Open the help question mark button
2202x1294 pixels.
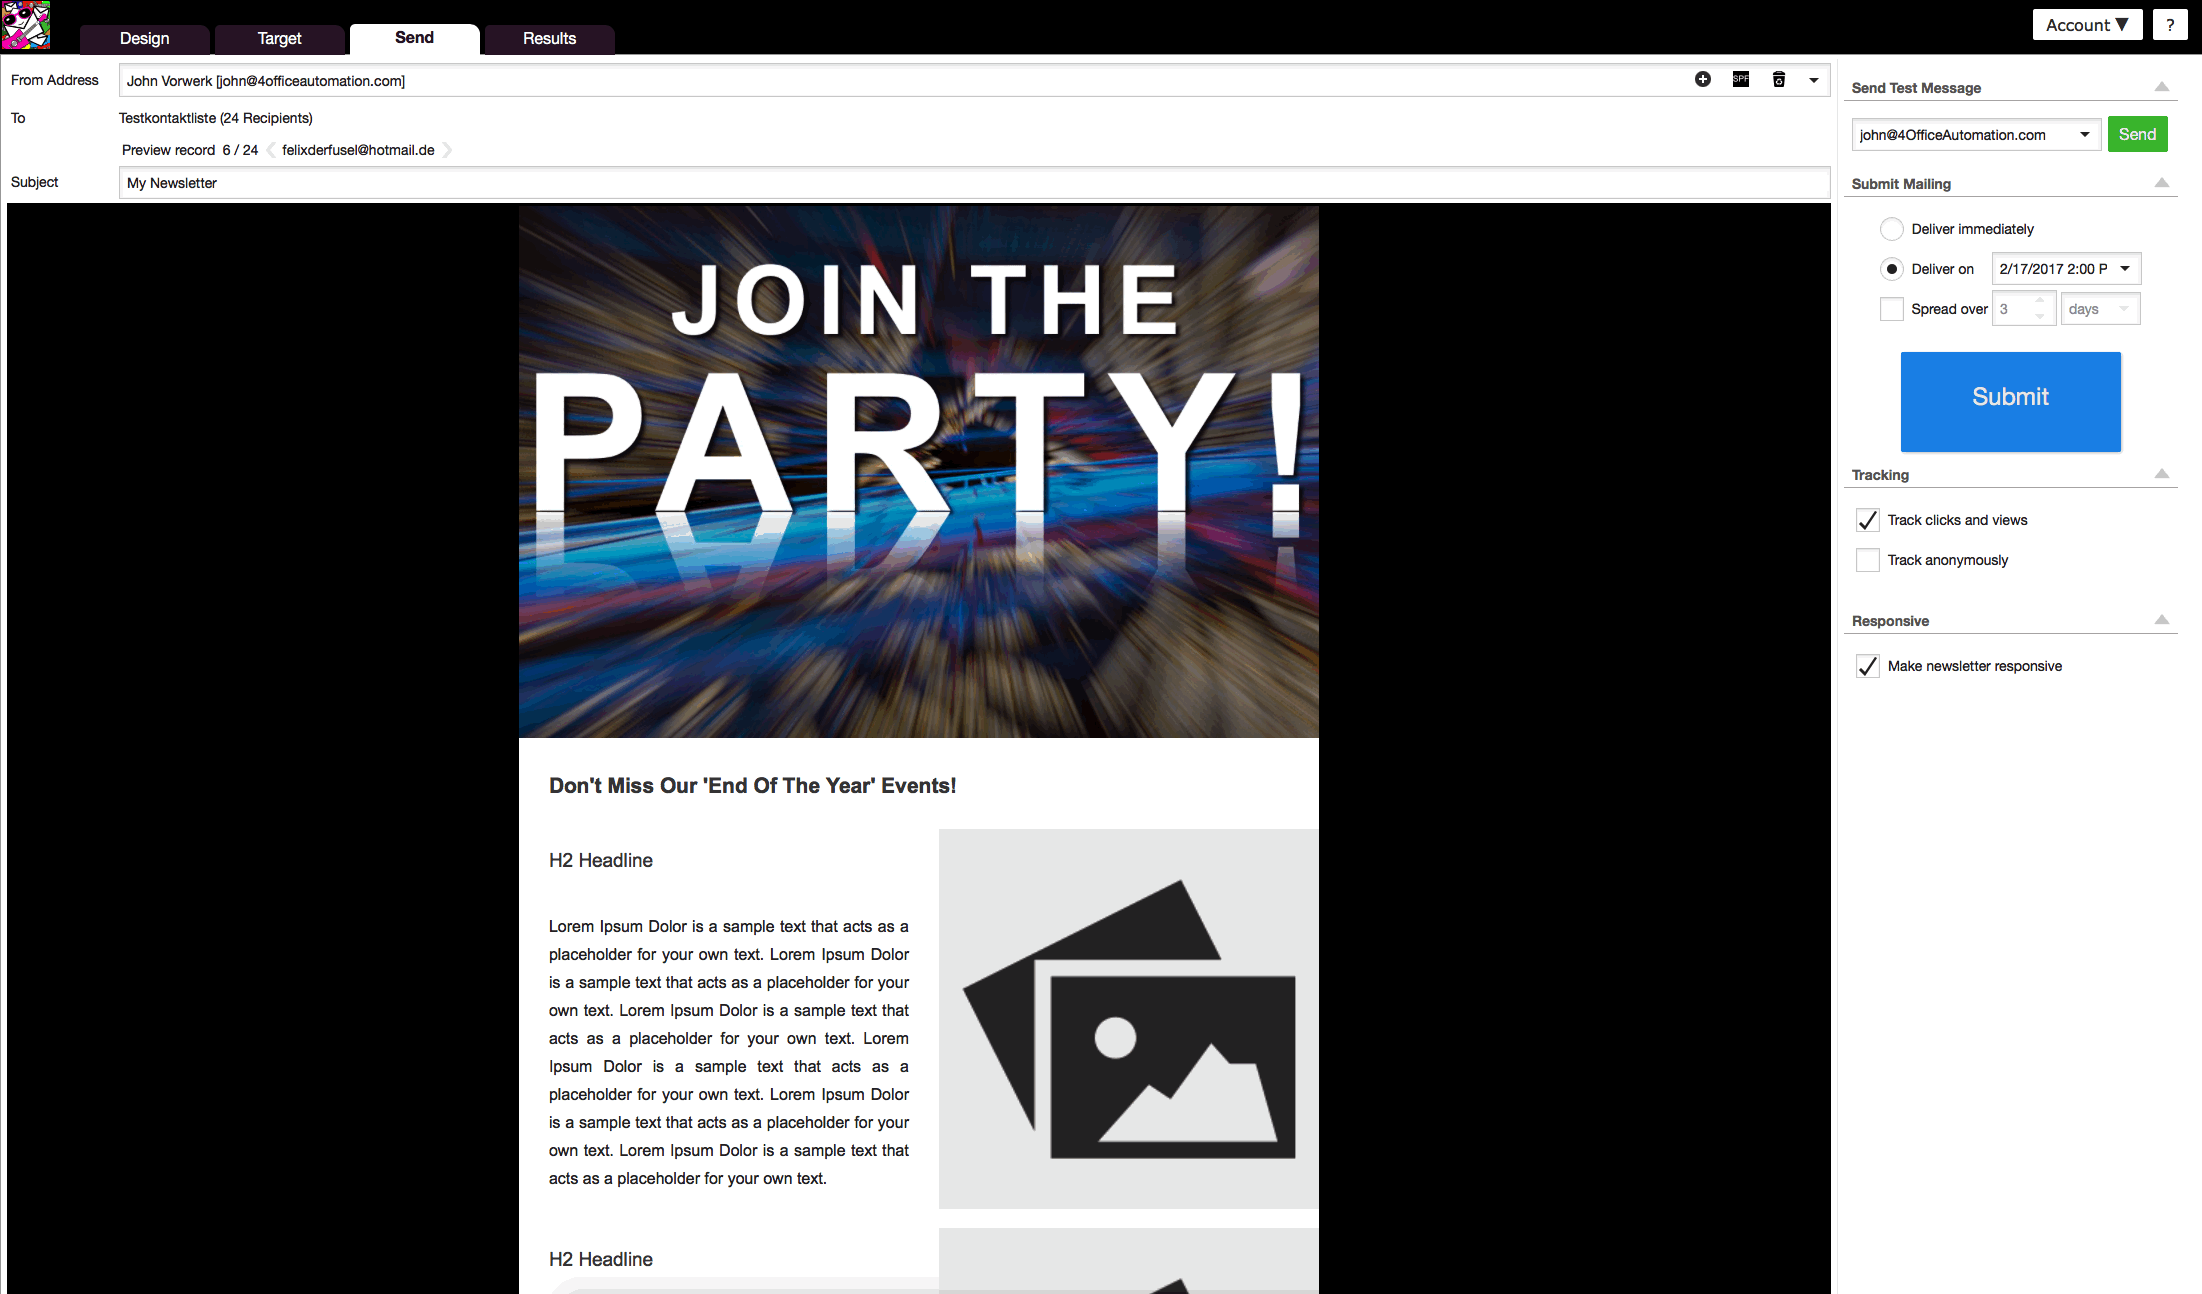coord(2169,25)
